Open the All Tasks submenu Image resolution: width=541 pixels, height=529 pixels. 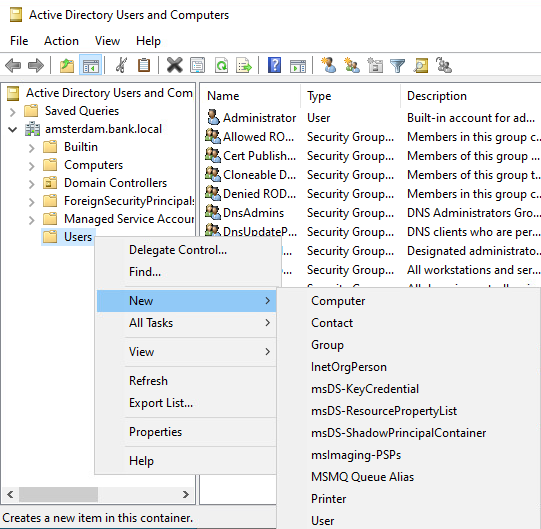coord(187,323)
